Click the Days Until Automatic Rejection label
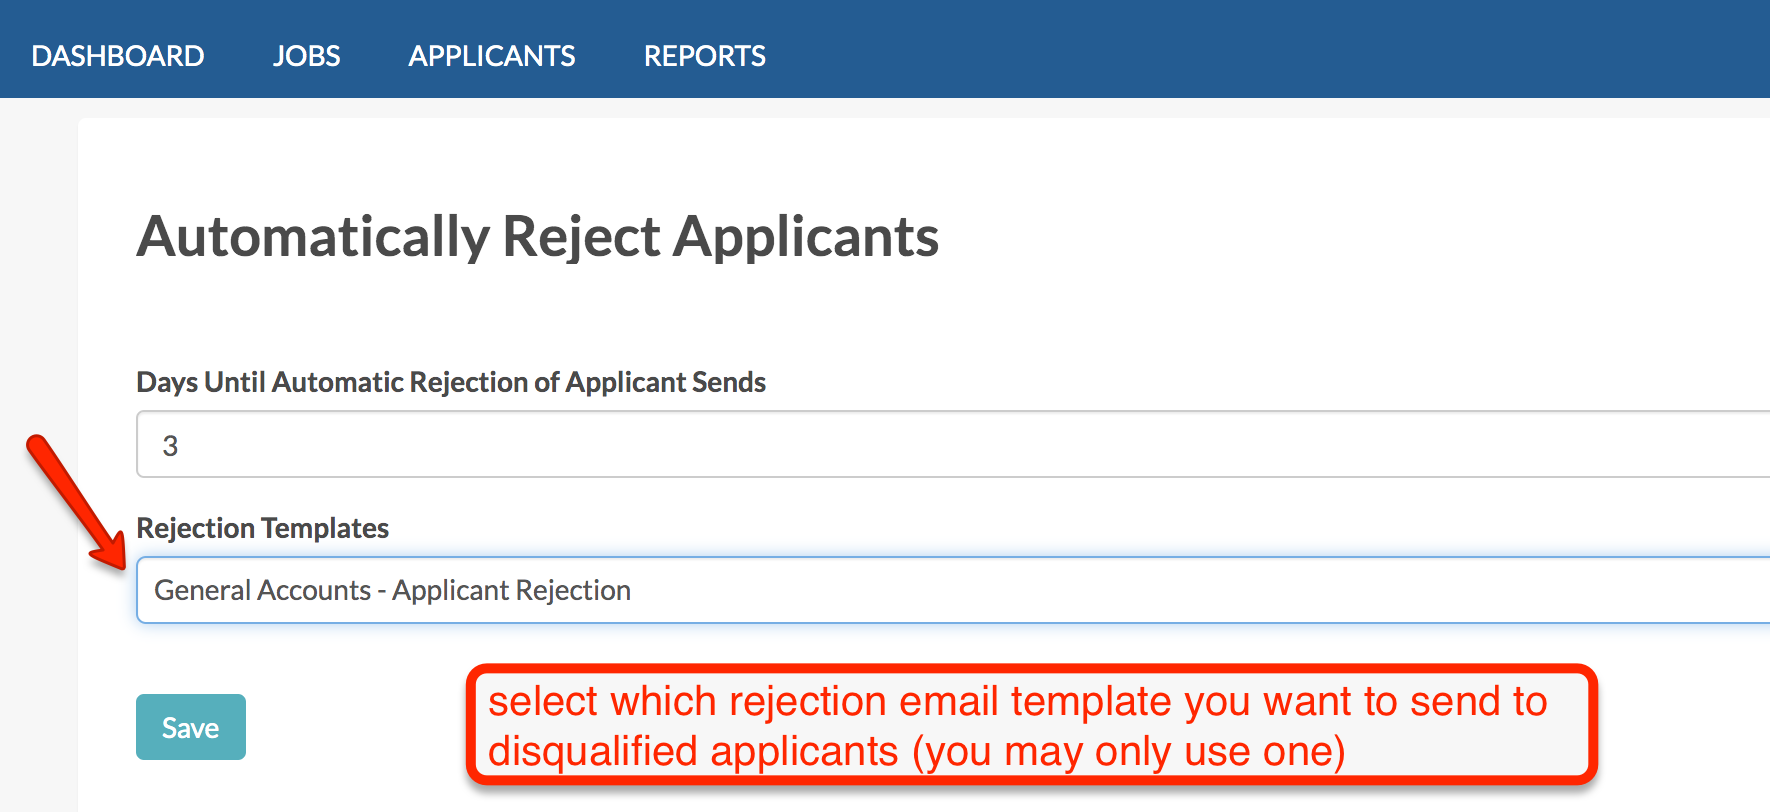1770x812 pixels. [x=450, y=382]
